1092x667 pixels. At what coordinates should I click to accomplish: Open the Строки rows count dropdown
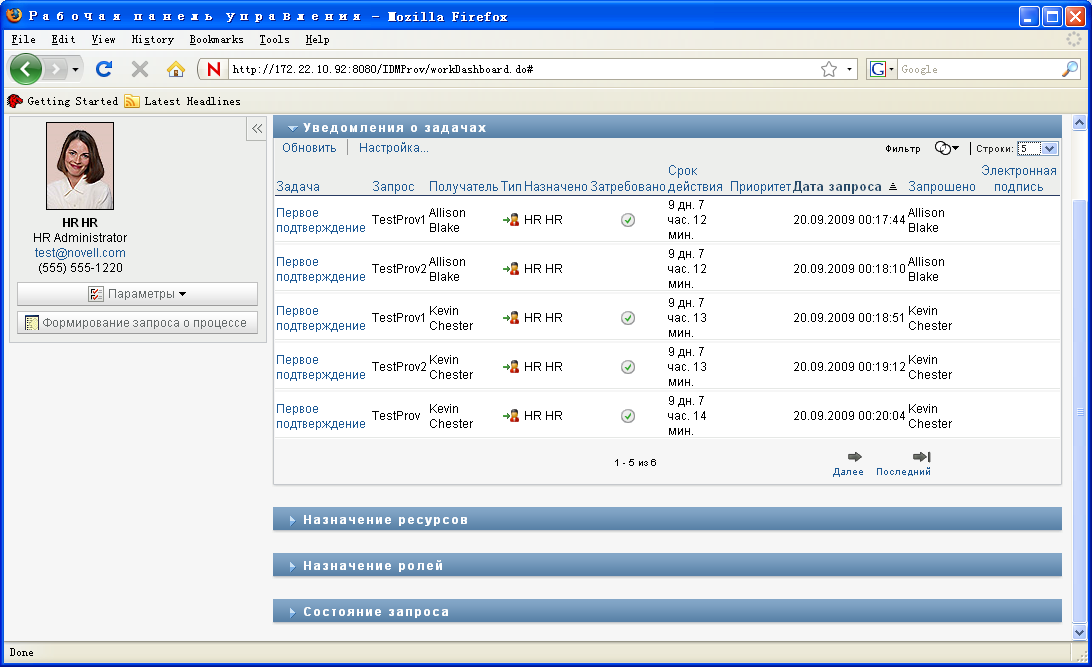point(1037,148)
